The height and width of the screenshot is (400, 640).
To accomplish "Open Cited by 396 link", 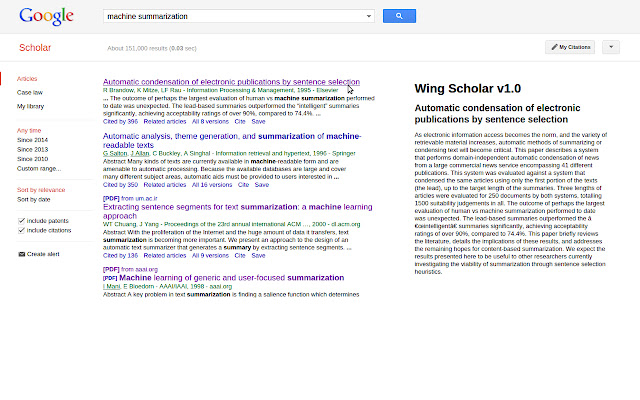I will (x=120, y=122).
